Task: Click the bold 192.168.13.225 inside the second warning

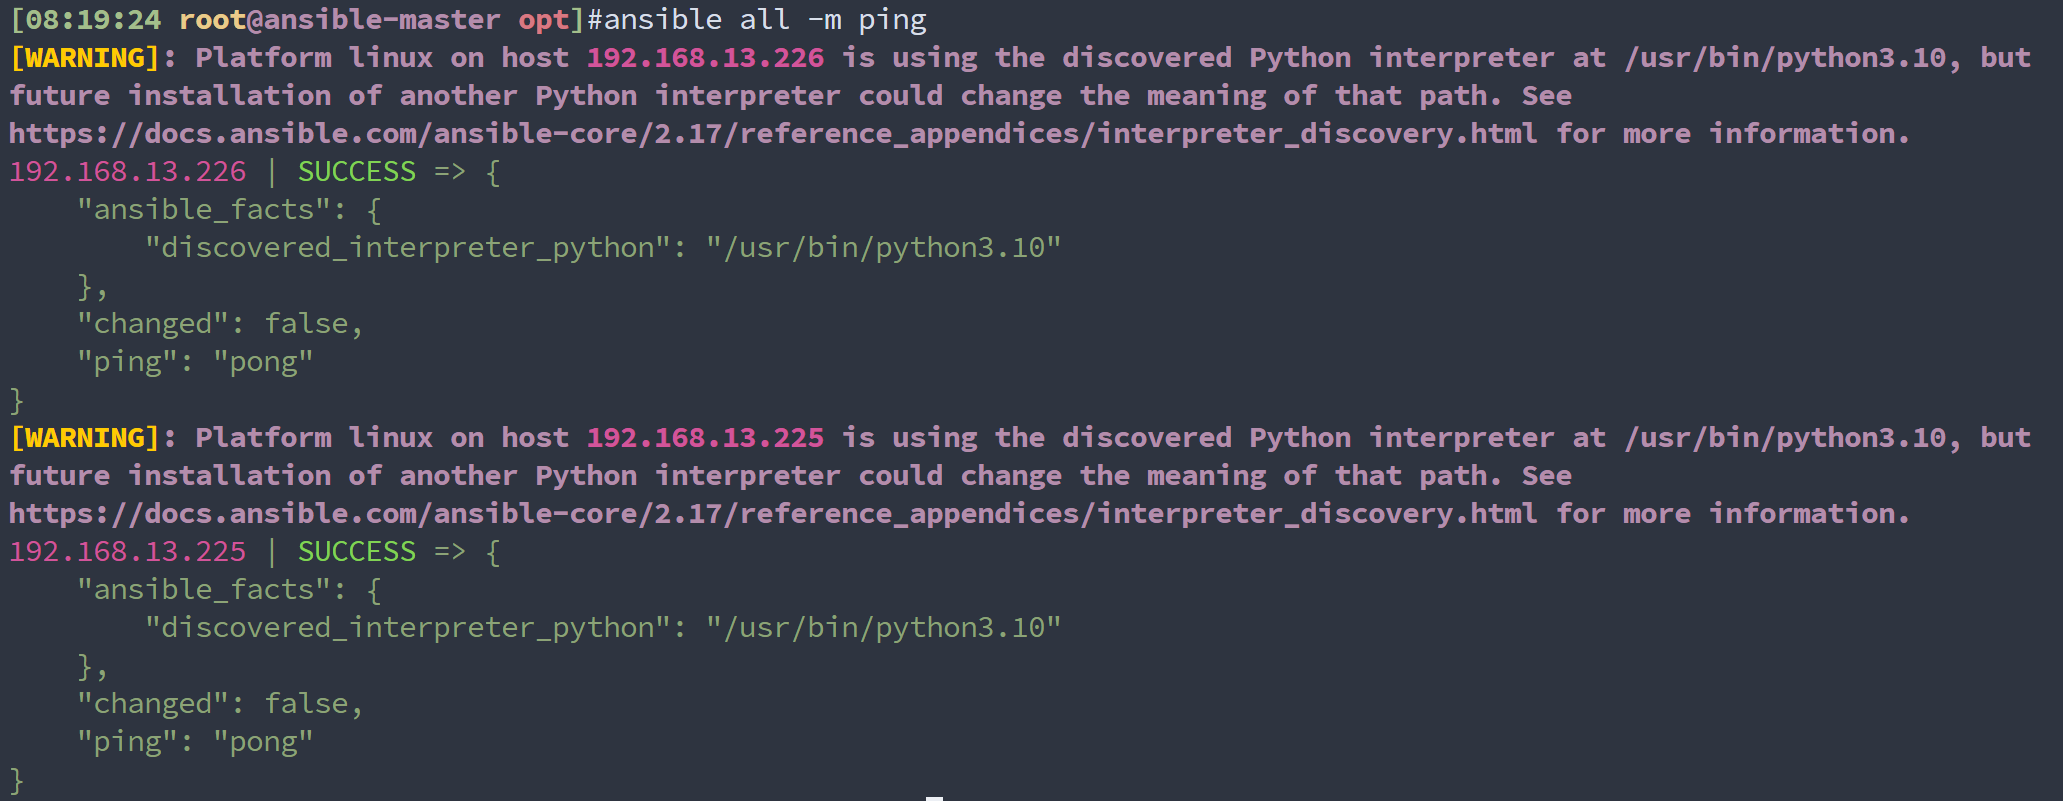Action: (705, 438)
